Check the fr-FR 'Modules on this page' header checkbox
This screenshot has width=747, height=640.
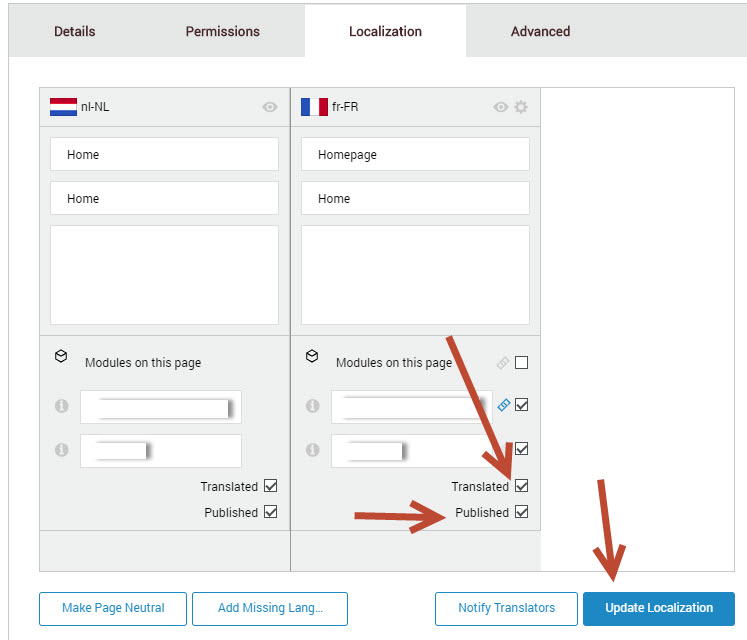pyautogui.click(x=522, y=363)
